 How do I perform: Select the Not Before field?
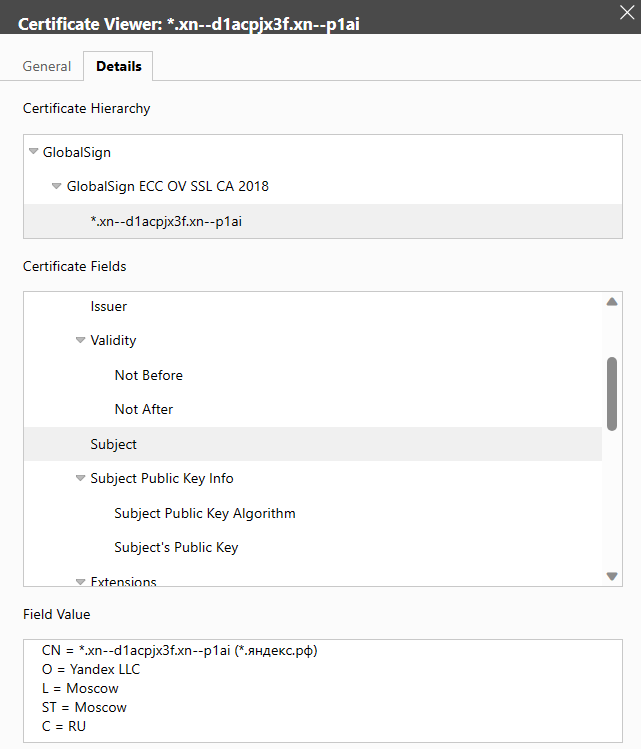(148, 376)
